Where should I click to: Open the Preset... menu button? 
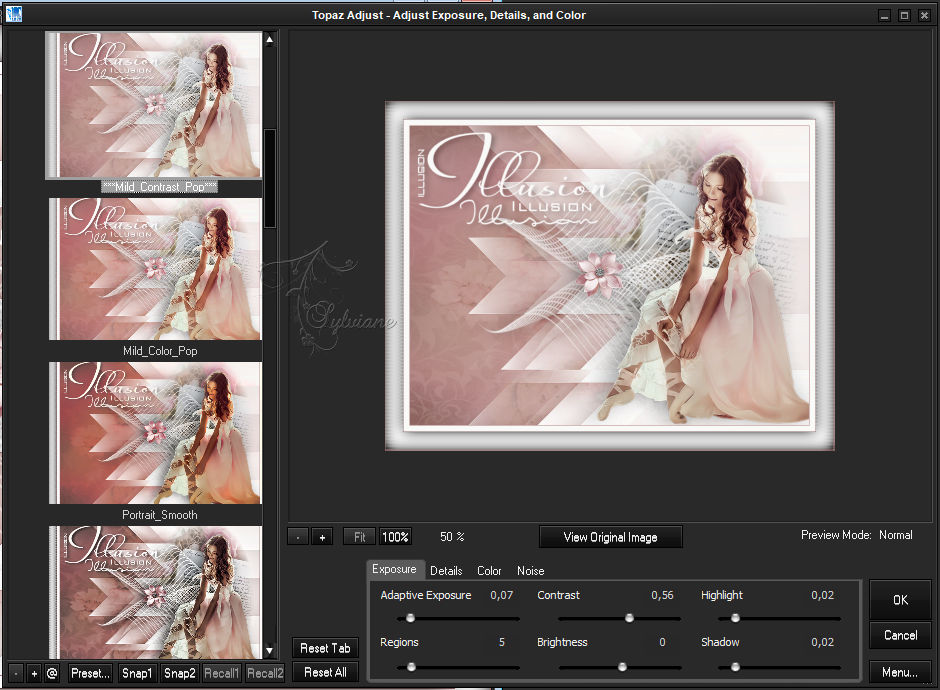click(x=90, y=673)
